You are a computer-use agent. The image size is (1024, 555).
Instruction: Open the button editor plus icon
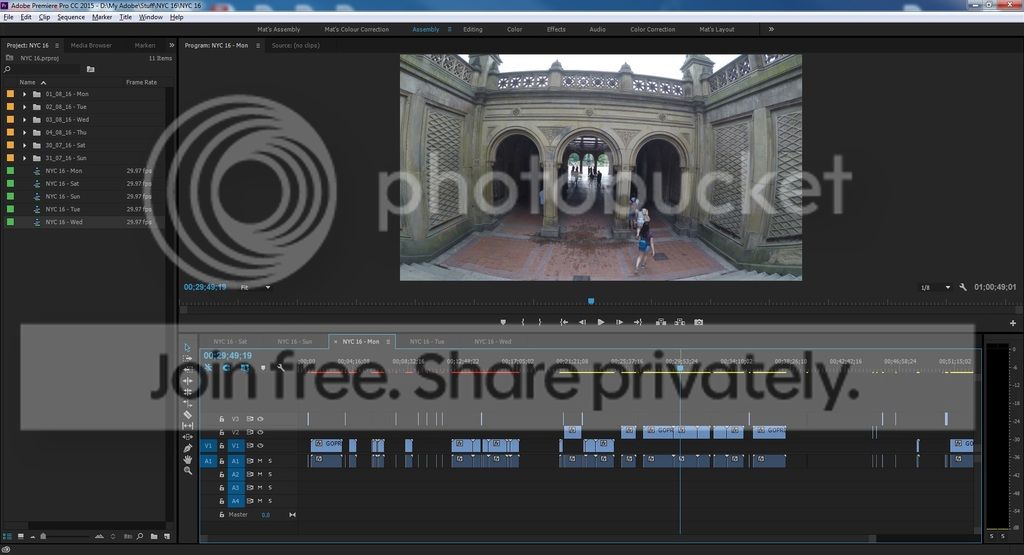click(1013, 323)
